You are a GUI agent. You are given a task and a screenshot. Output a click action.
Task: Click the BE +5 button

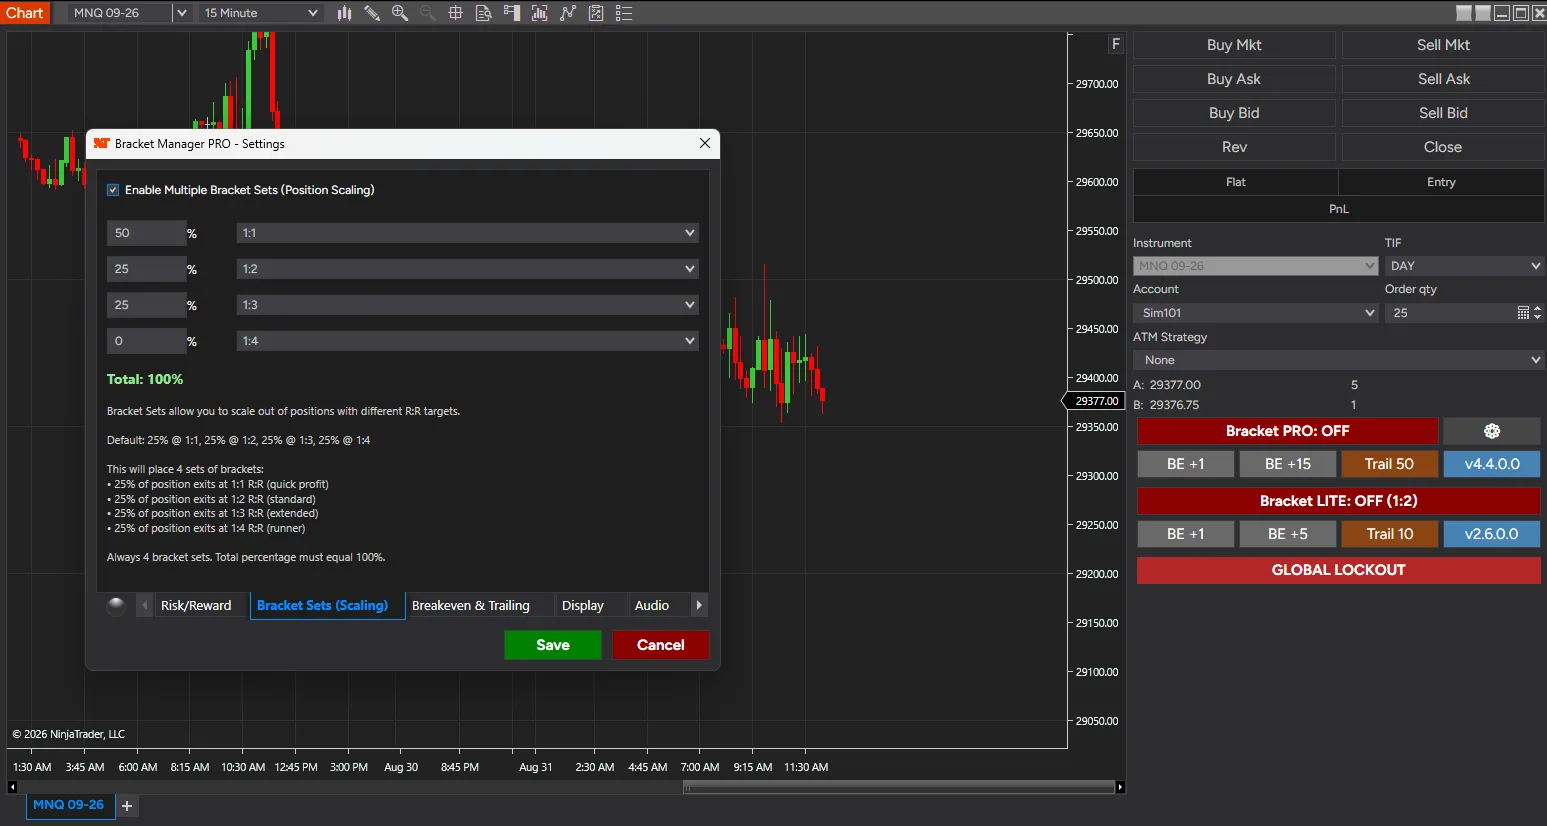tap(1287, 534)
